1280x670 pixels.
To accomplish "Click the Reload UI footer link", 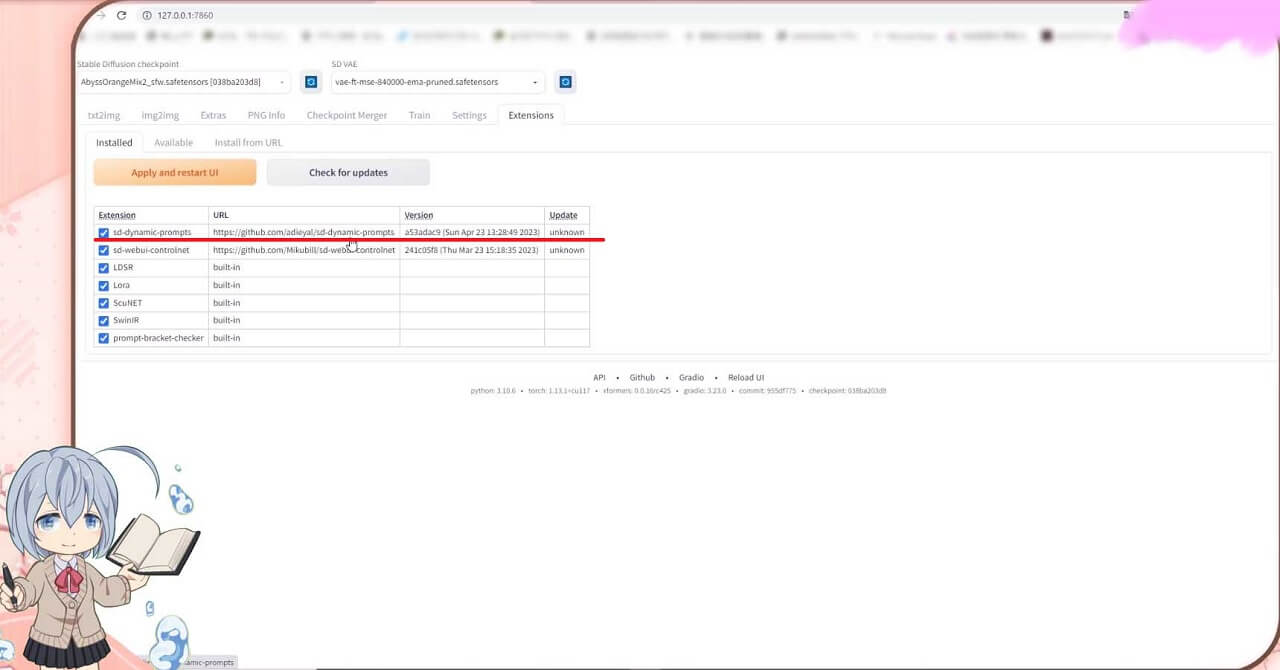I will 746,377.
